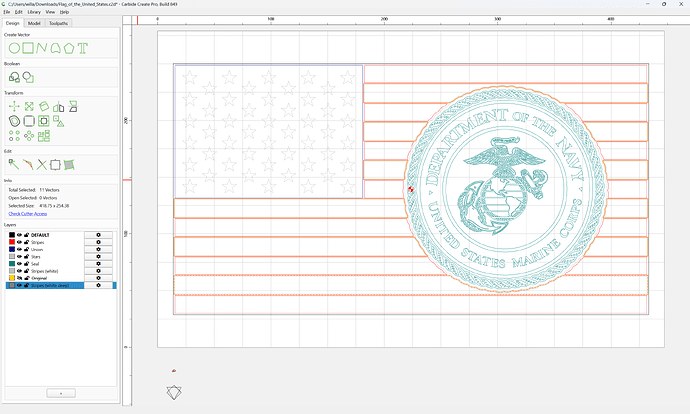
Task: Choose the Resize transform tool with diagonal arrows
Action: click(29, 106)
